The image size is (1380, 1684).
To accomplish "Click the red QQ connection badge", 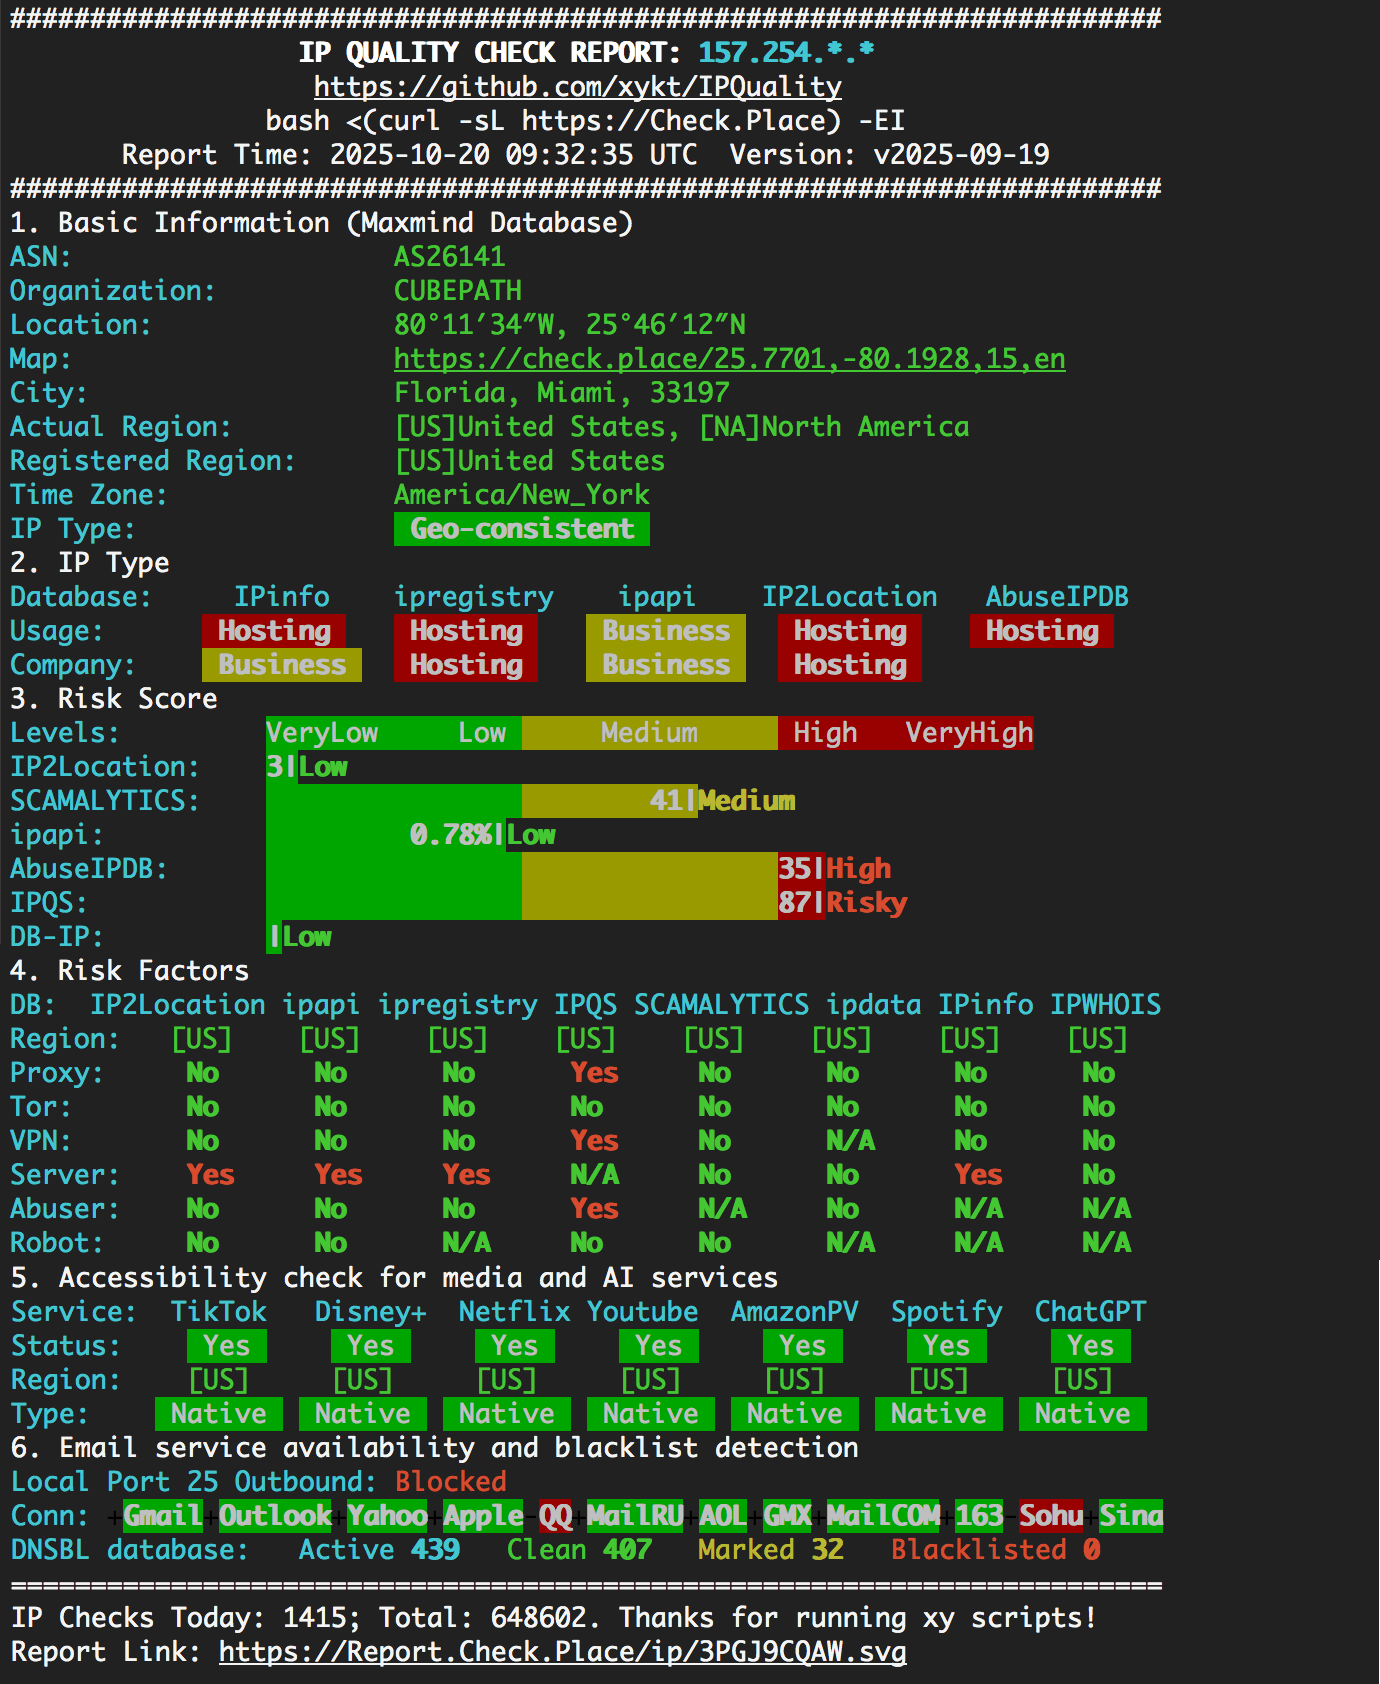I will click(x=555, y=1515).
